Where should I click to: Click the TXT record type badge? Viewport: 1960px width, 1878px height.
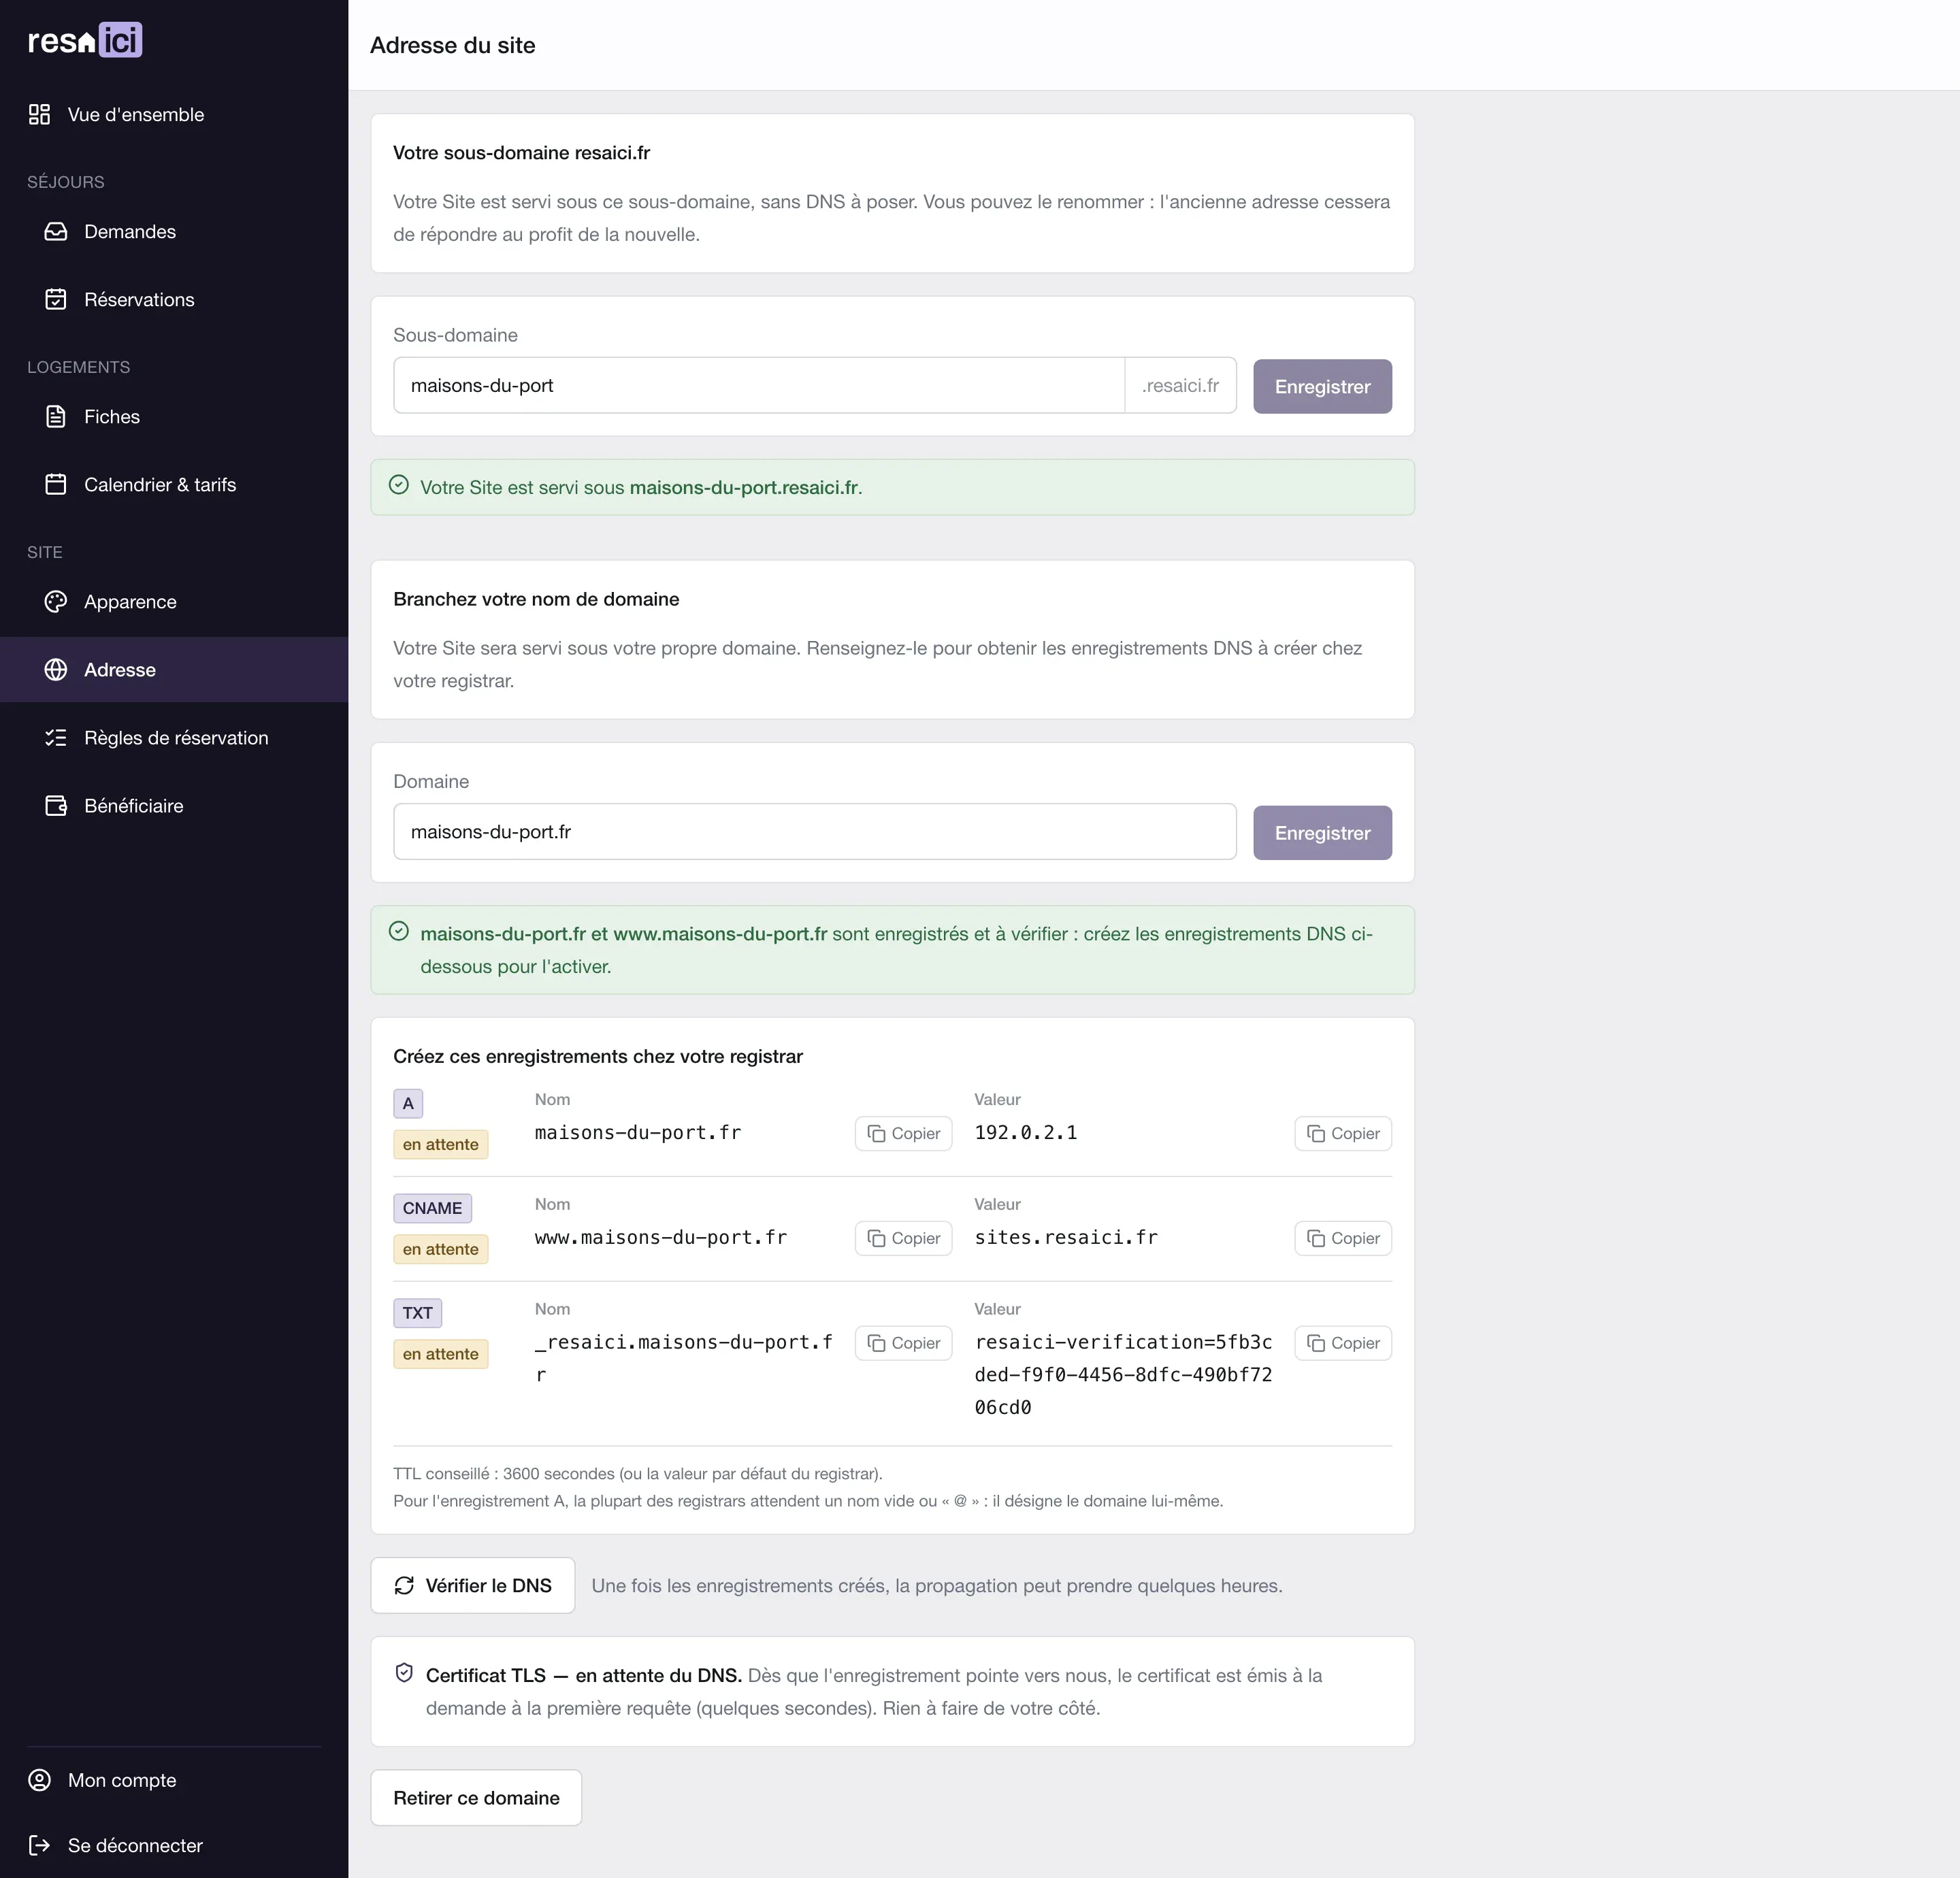tap(418, 1313)
